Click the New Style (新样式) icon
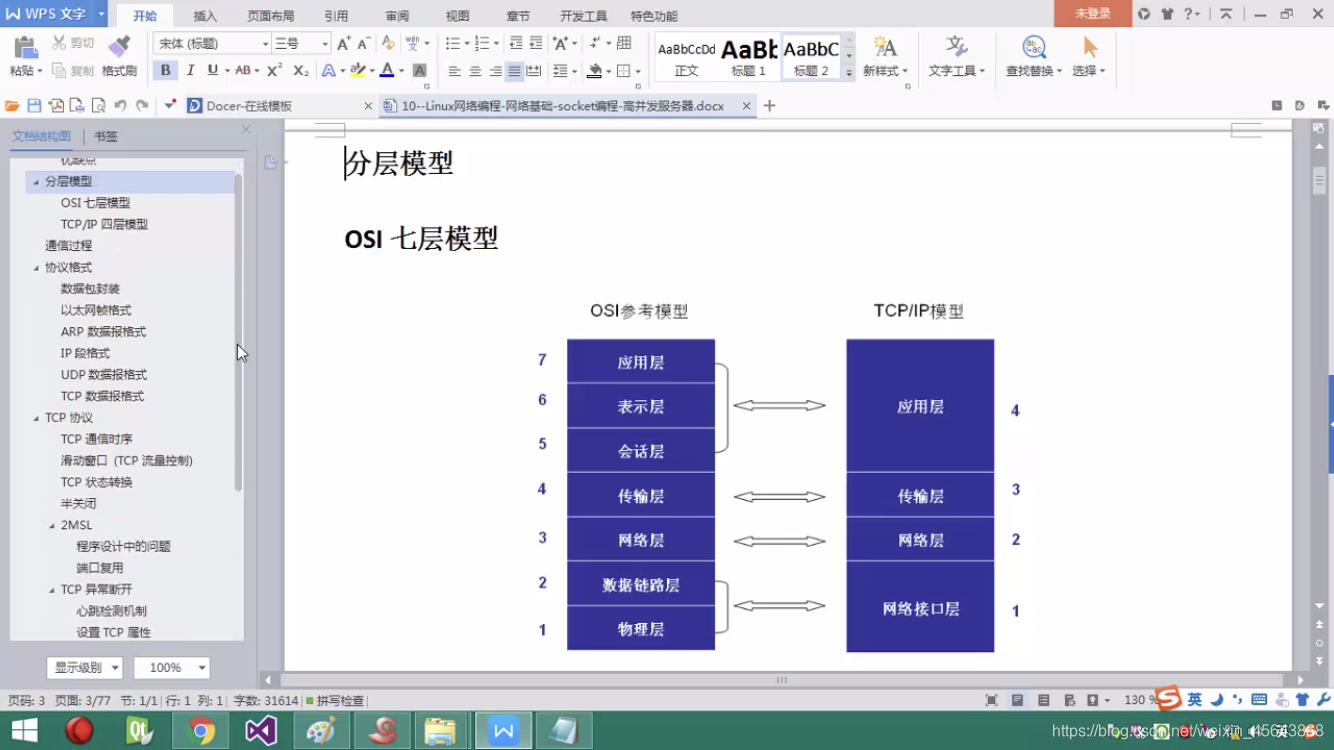Image resolution: width=1334 pixels, height=750 pixels. [884, 47]
